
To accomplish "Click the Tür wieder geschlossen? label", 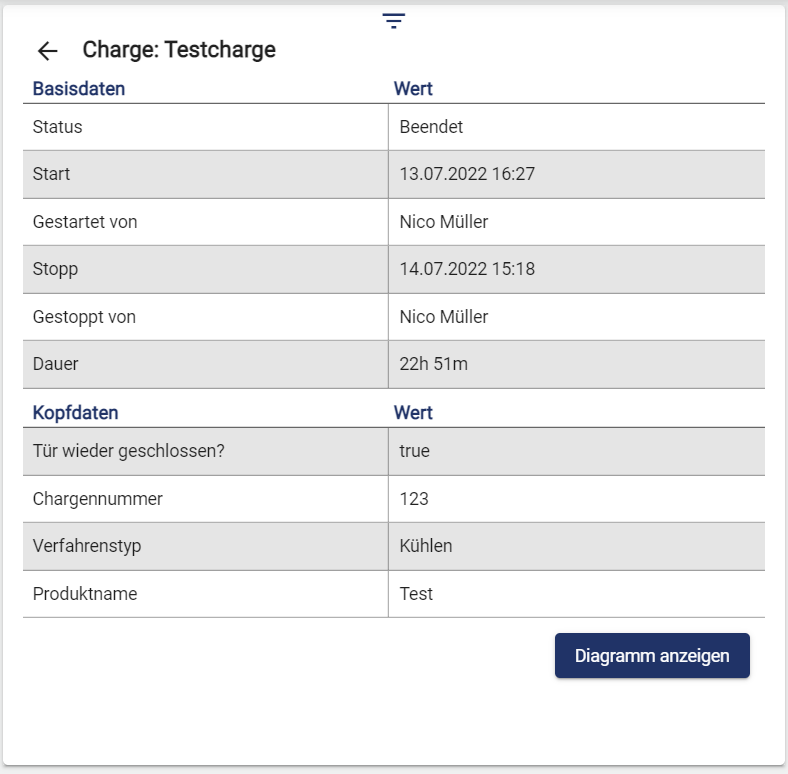I will 129,451.
